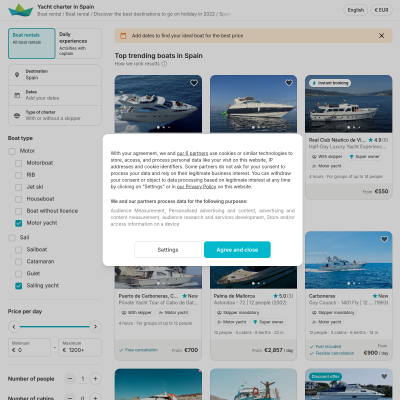
Task: Open our Privacy Policy link
Action: 197,187
